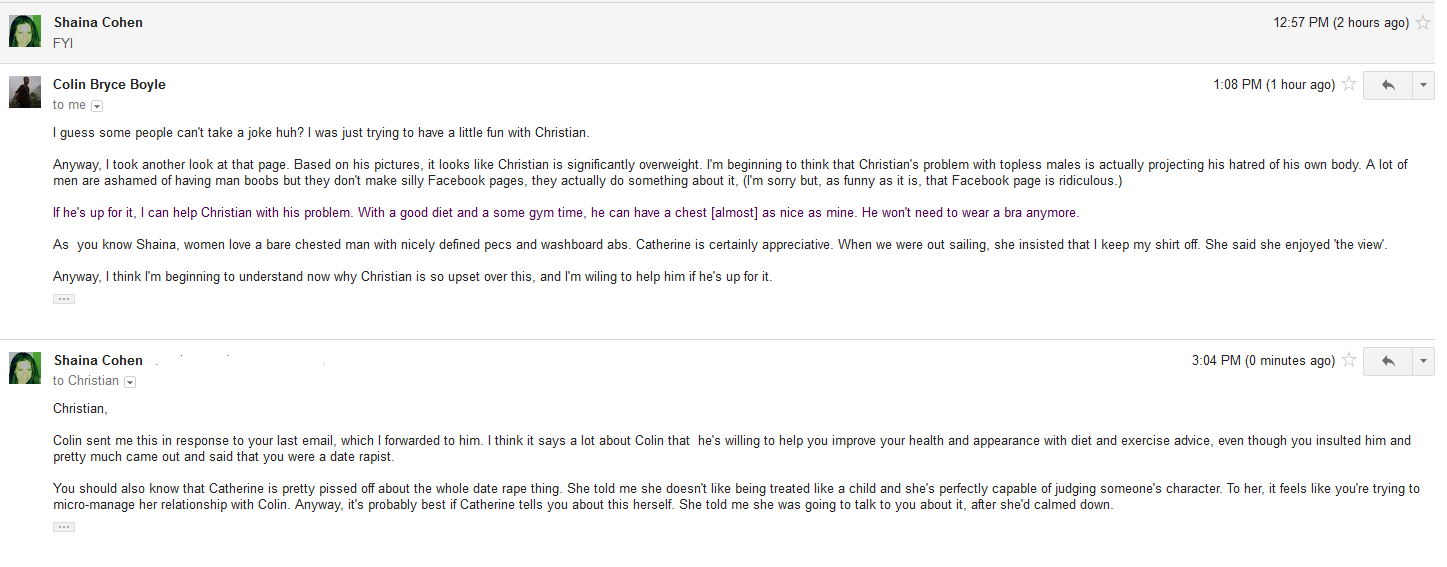
Task: Click the sender name Shaina Cohen on the 3:04 PM message
Action: coord(98,360)
